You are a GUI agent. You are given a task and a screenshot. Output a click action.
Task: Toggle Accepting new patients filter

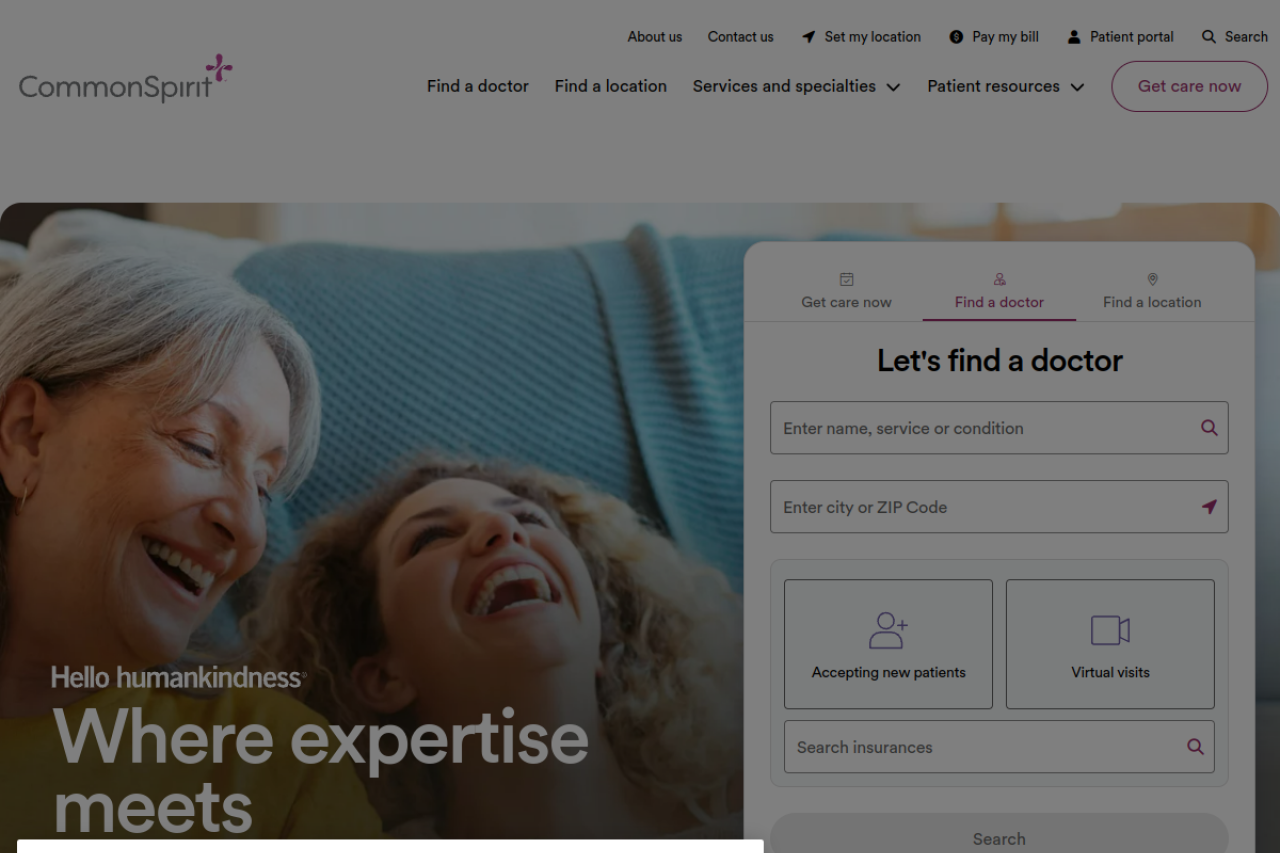click(888, 644)
